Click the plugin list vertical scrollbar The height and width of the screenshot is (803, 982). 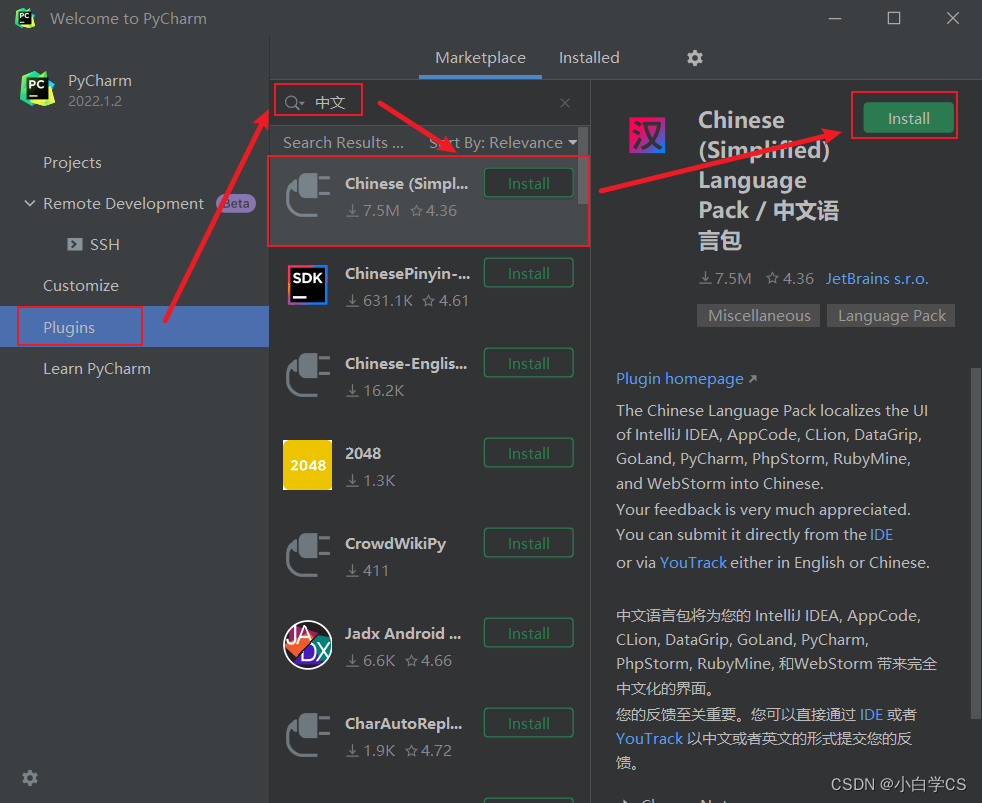(583, 166)
